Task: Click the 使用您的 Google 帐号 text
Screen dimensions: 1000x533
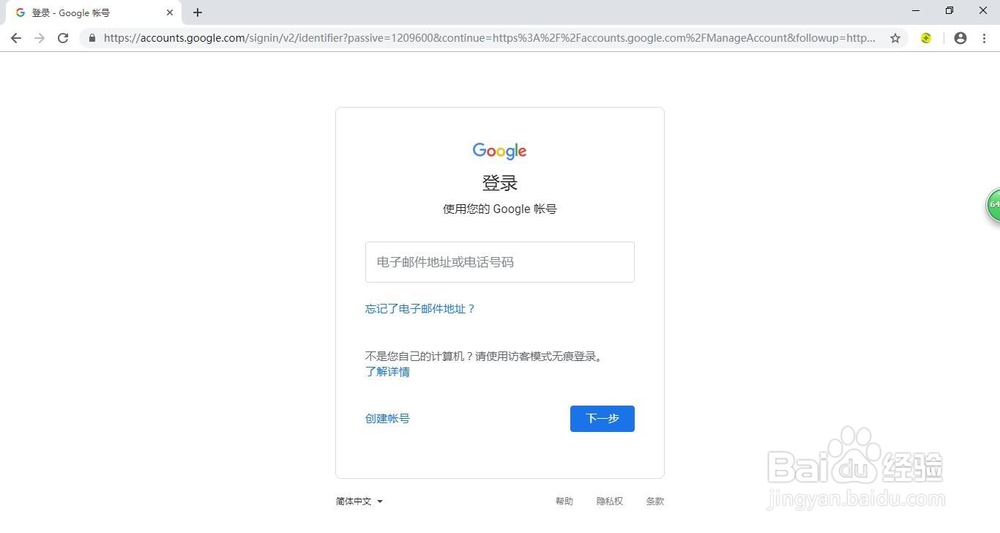Action: click(499, 209)
